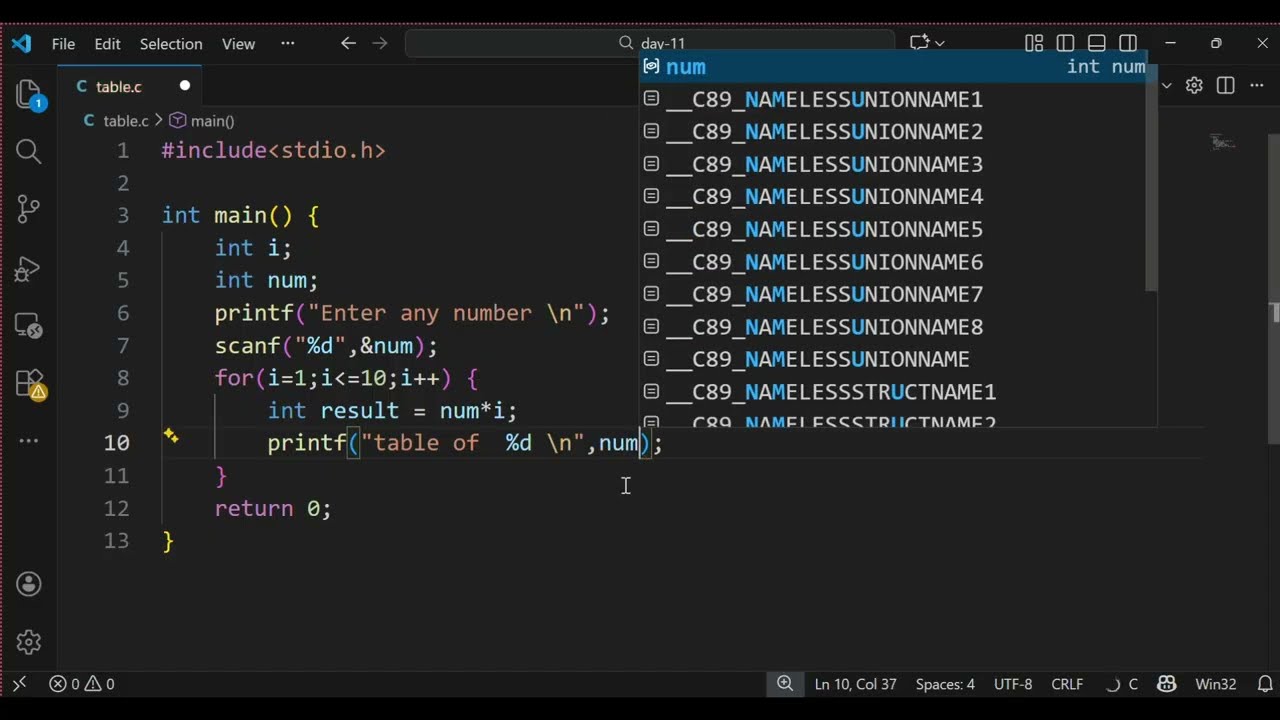Change indentation via Spaces: 4
The height and width of the screenshot is (720, 1280).
coord(945,684)
